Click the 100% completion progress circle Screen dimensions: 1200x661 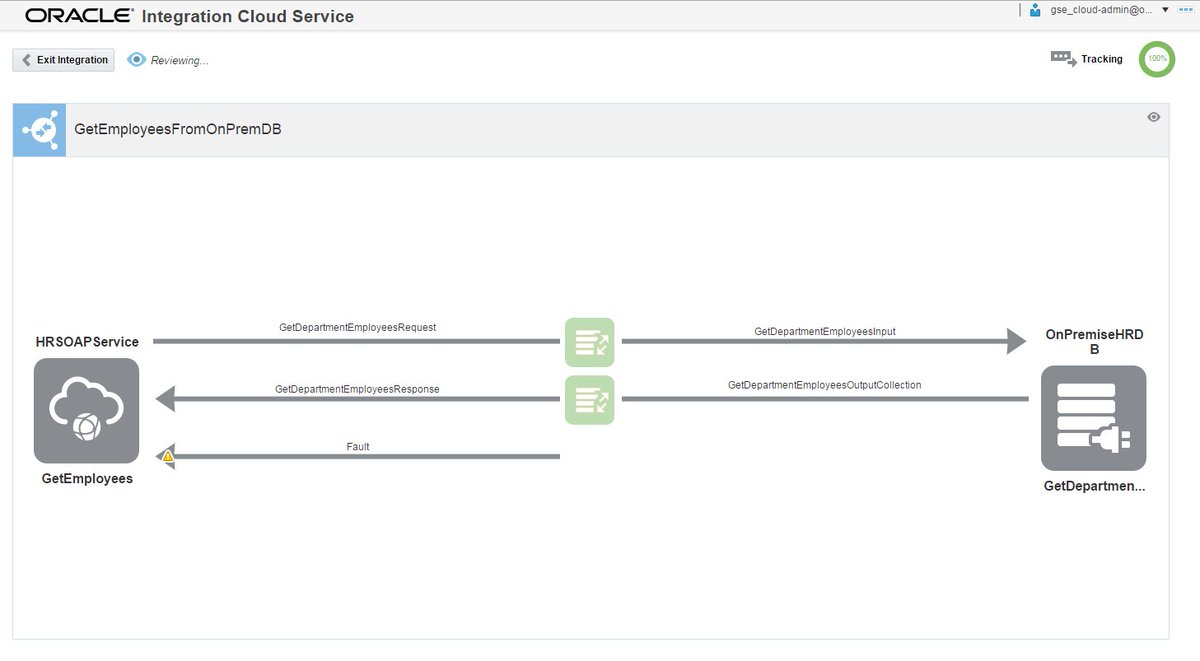pyautogui.click(x=1157, y=59)
